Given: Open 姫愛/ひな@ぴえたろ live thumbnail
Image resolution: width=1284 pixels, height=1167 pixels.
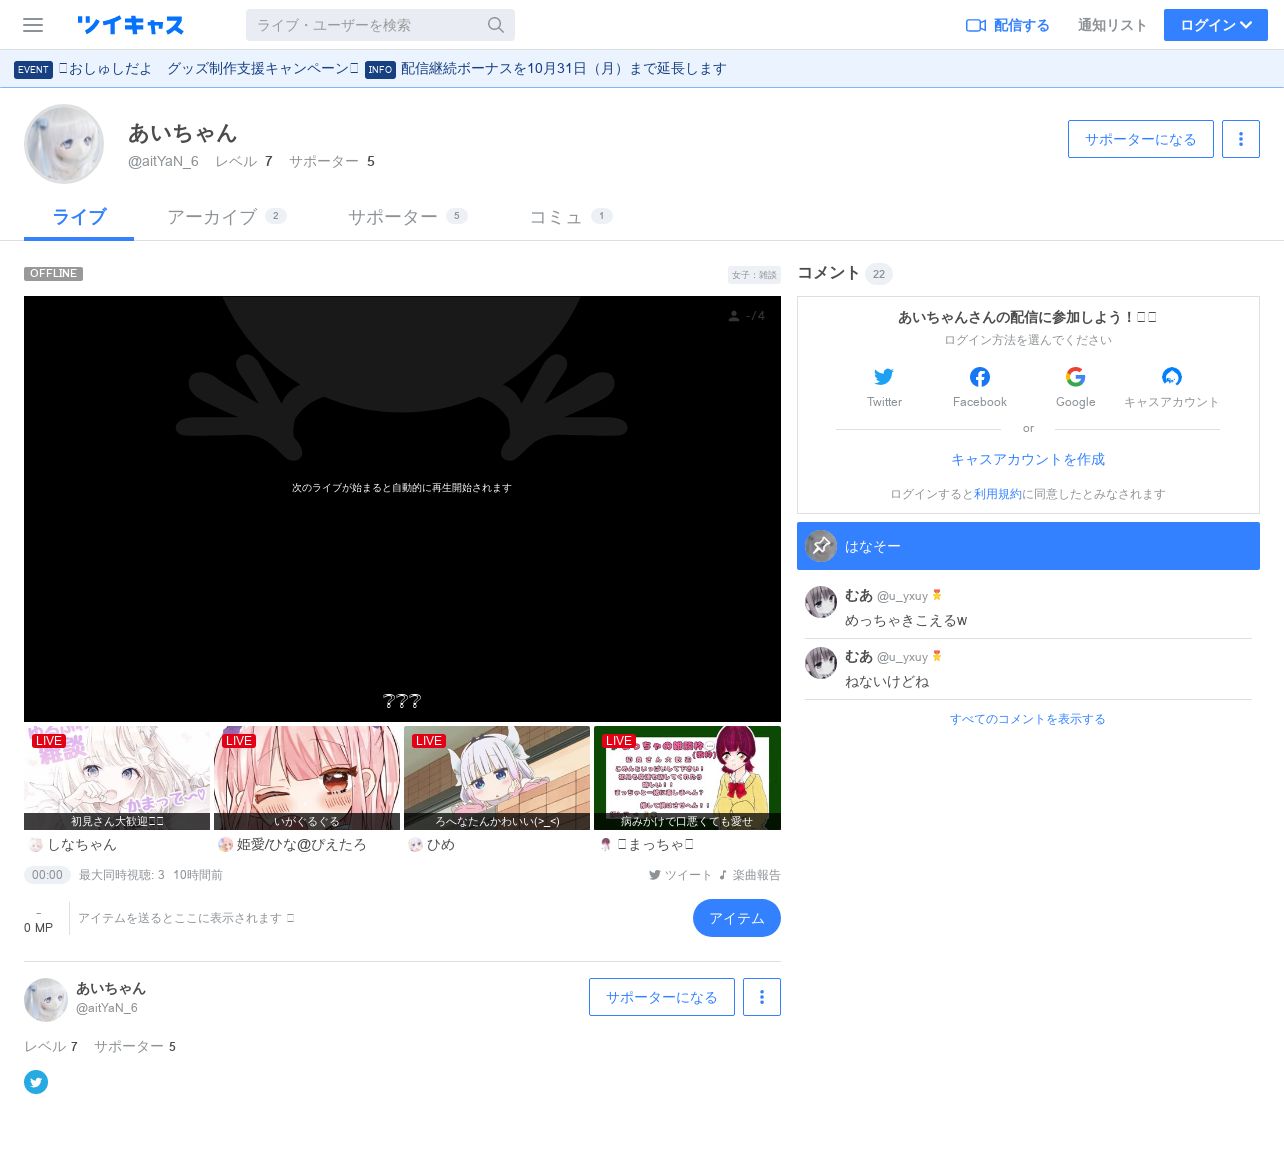Looking at the screenshot, I should [x=307, y=778].
